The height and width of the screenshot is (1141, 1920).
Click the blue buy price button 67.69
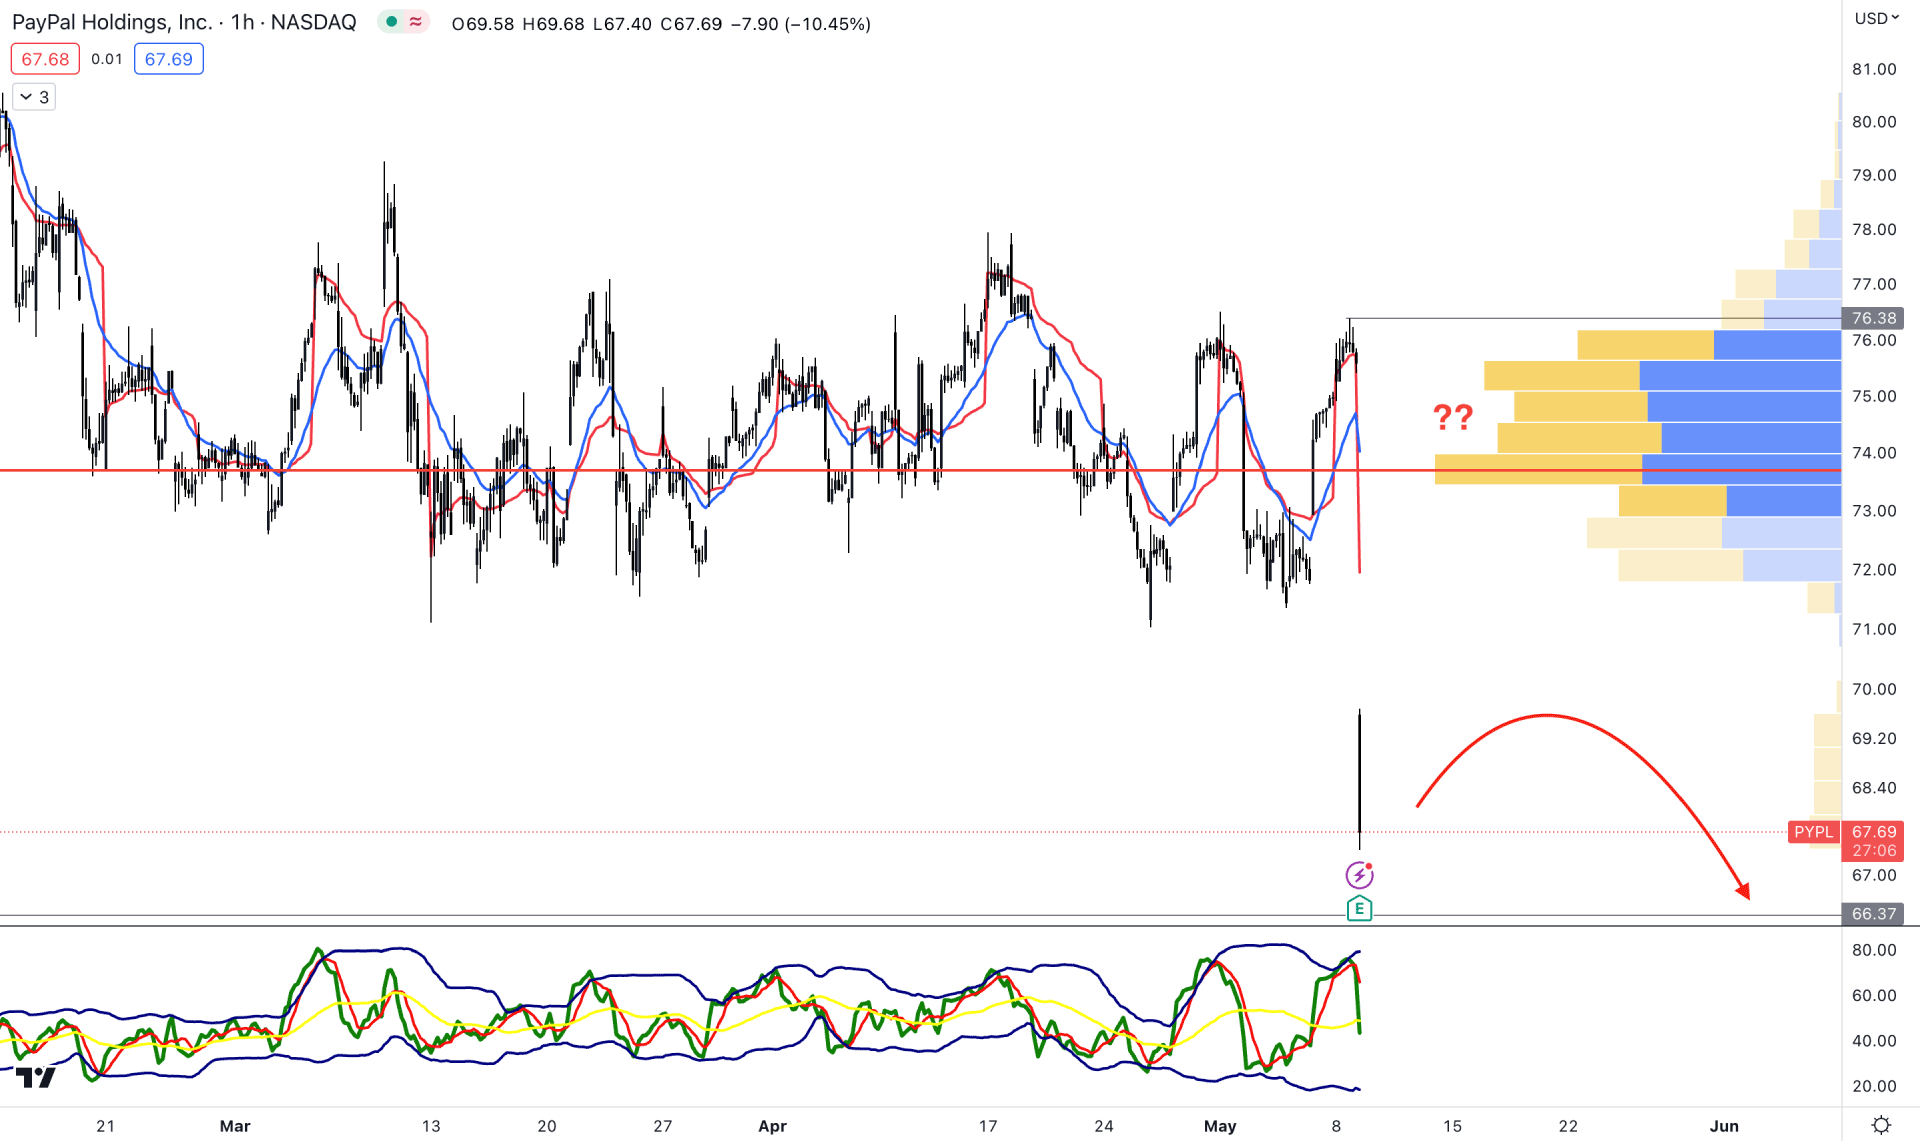pos(168,59)
